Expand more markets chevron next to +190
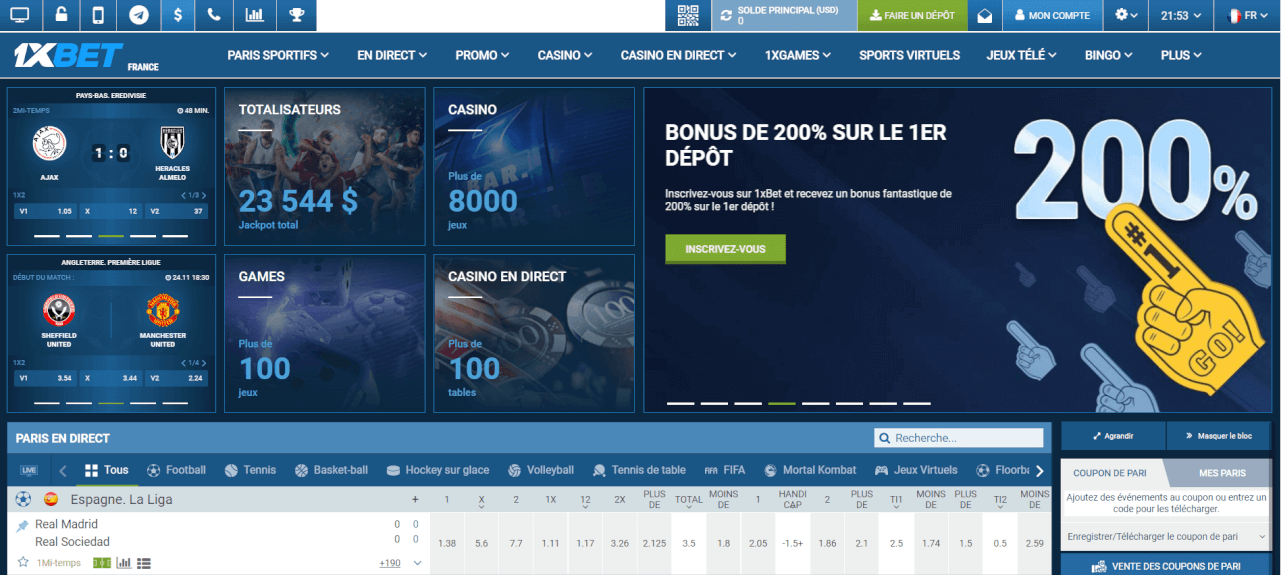1281x575 pixels. (x=418, y=563)
